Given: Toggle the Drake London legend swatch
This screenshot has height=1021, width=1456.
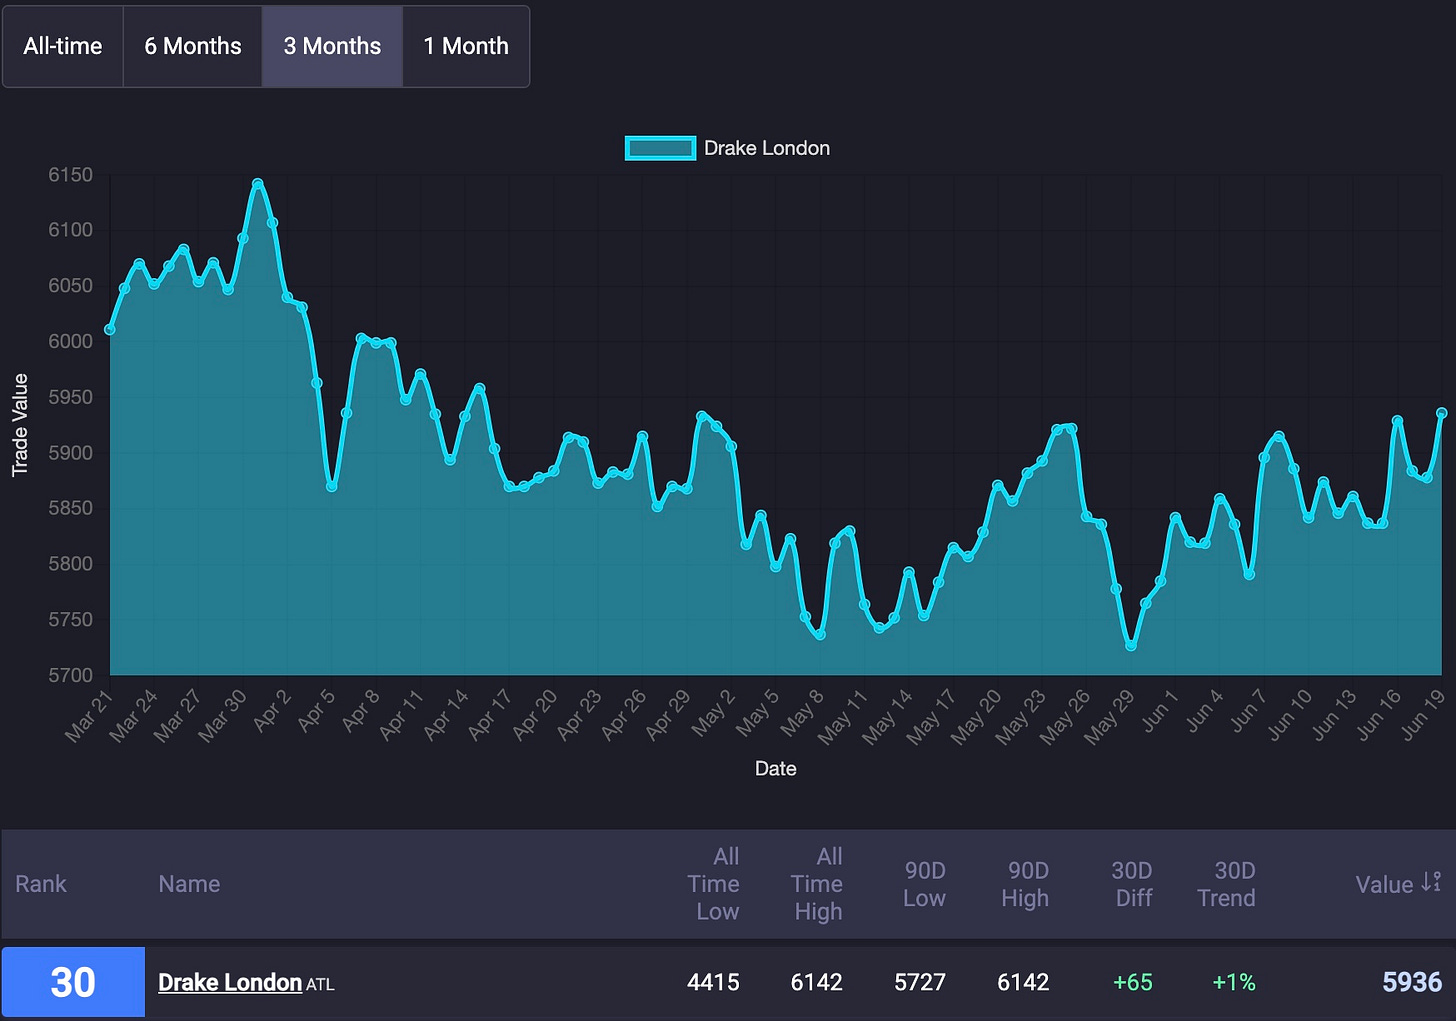Looking at the screenshot, I should (x=660, y=148).
